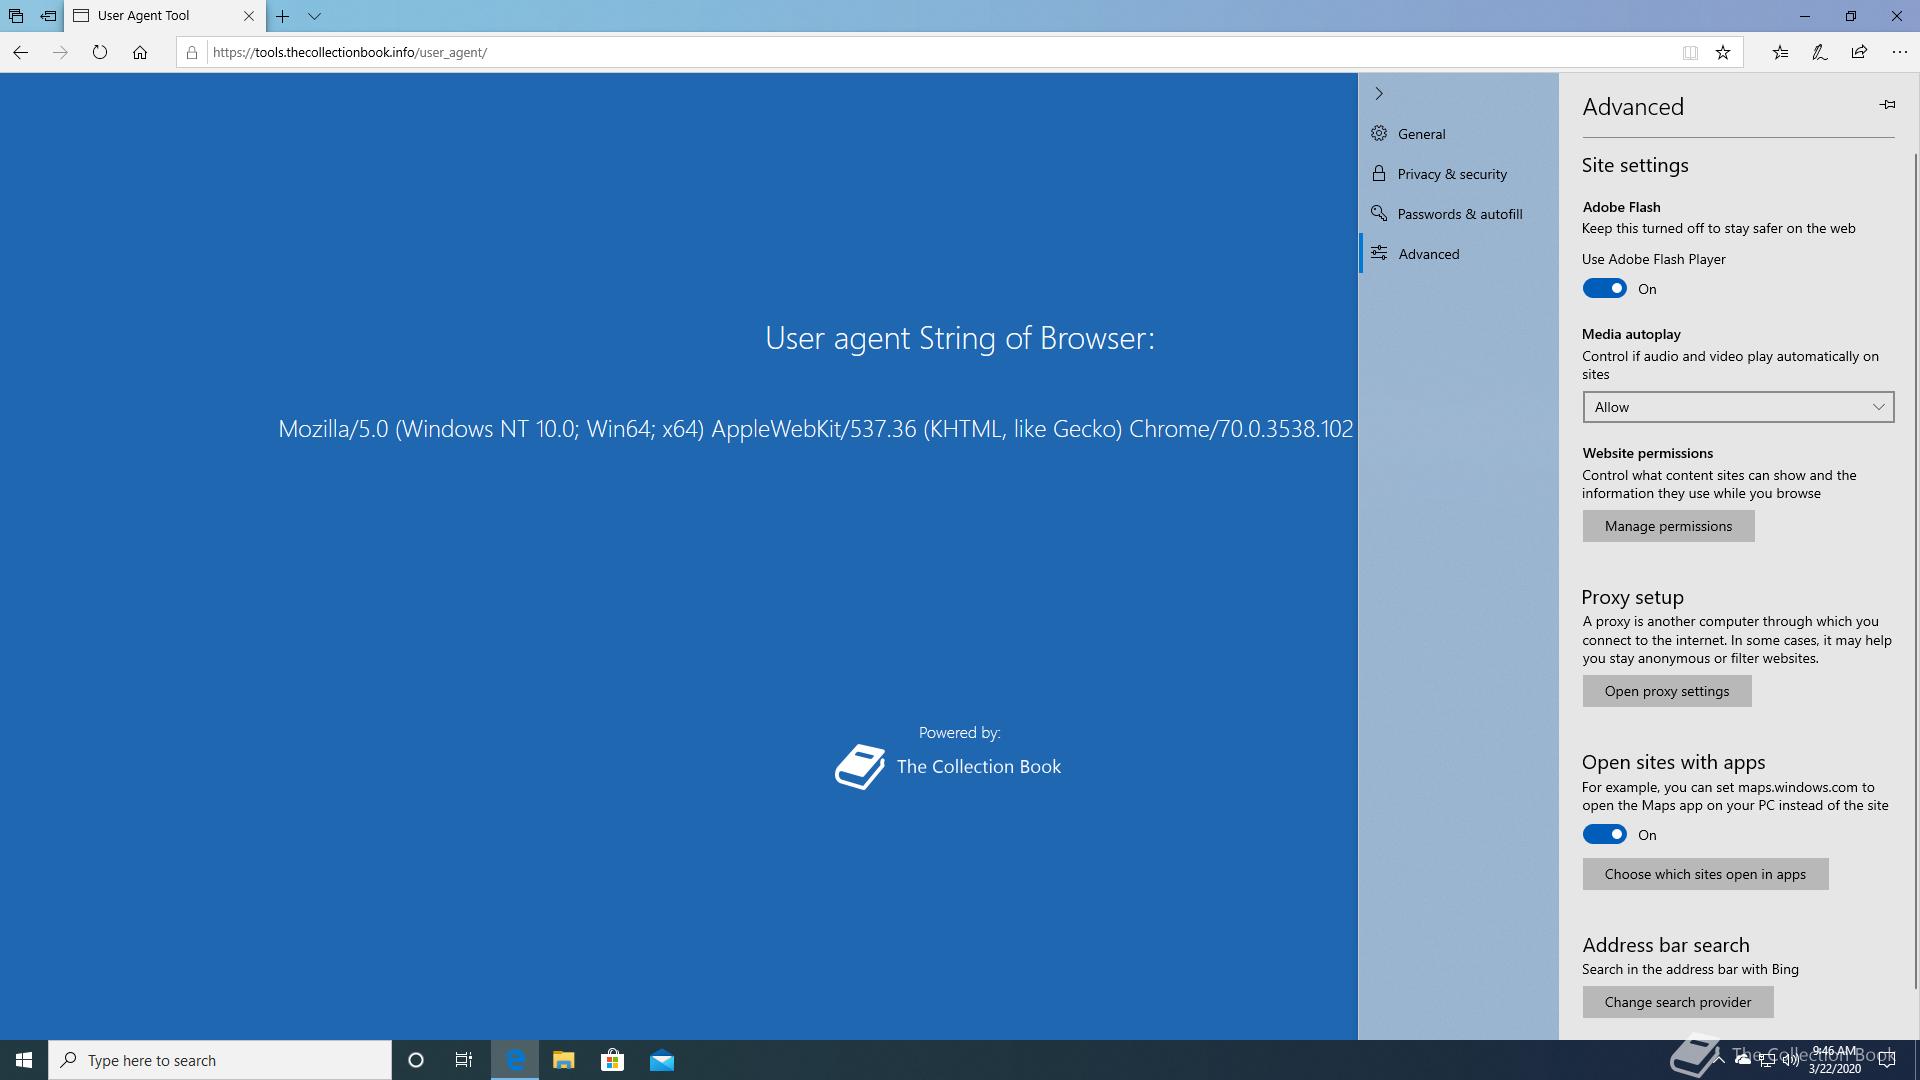The height and width of the screenshot is (1080, 1920).
Task: Click the Add notes pen icon
Action: tap(1820, 52)
